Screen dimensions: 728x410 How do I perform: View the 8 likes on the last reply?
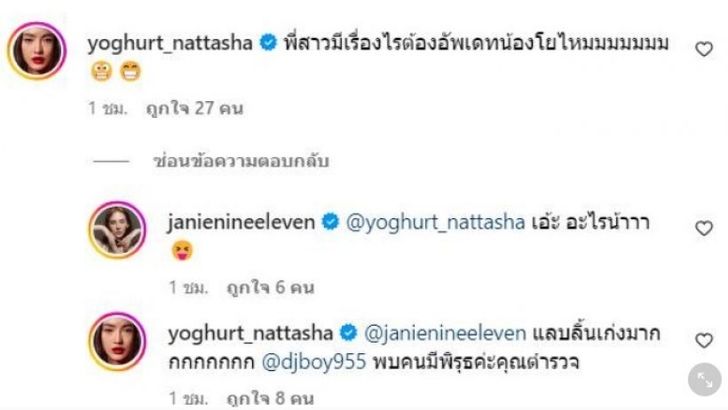point(270,399)
